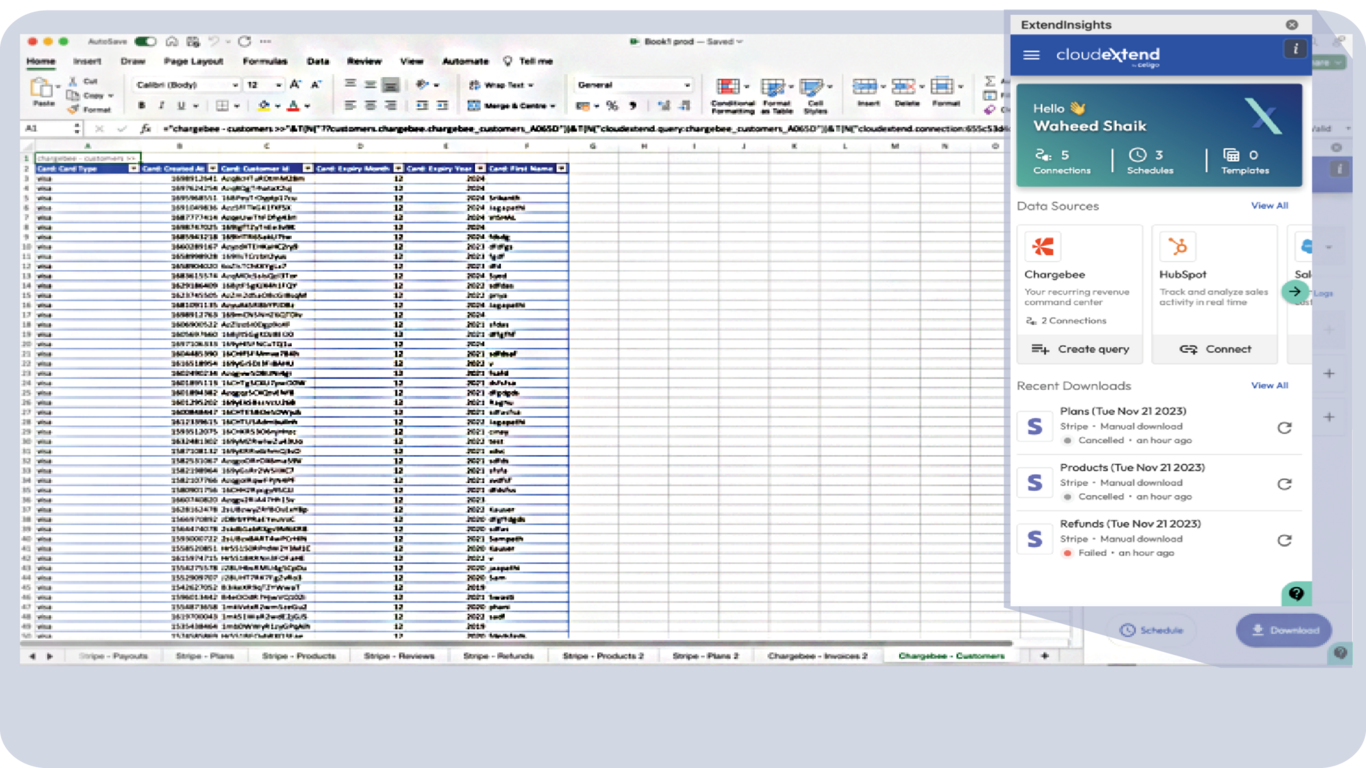1366x768 pixels.
Task: Click the Schedule button
Action: click(x=1151, y=630)
